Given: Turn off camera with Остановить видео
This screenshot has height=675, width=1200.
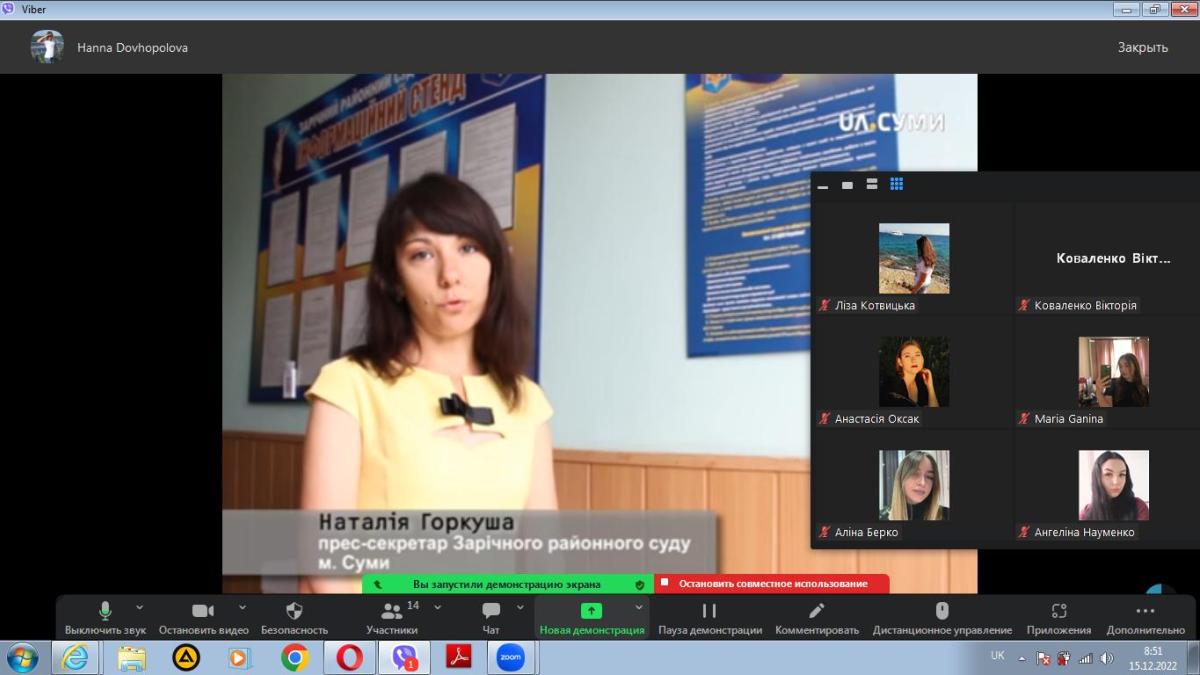Looking at the screenshot, I should tap(203, 611).
